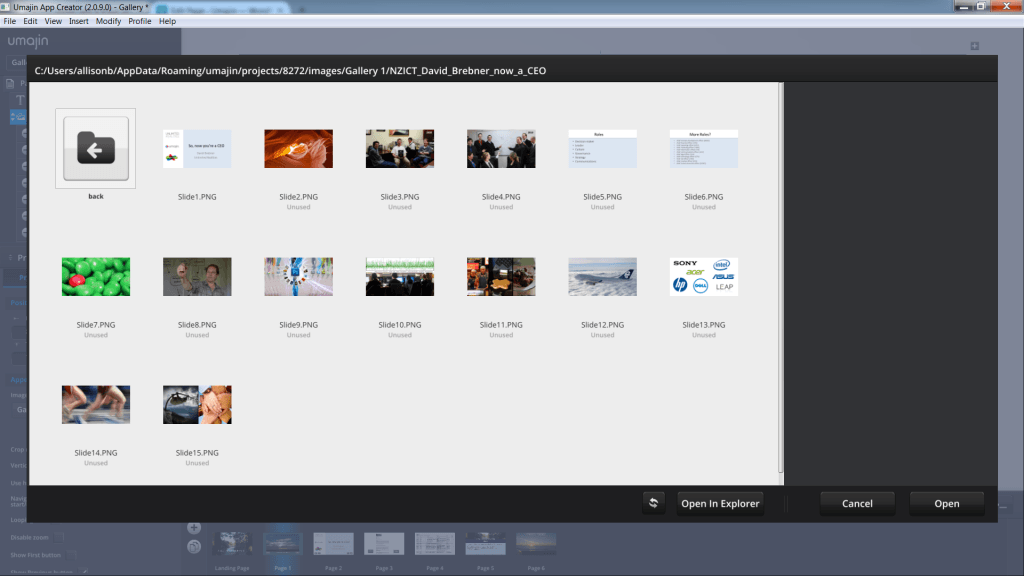Open the Insert menu
The image size is (1024, 576).
pyautogui.click(x=78, y=21)
